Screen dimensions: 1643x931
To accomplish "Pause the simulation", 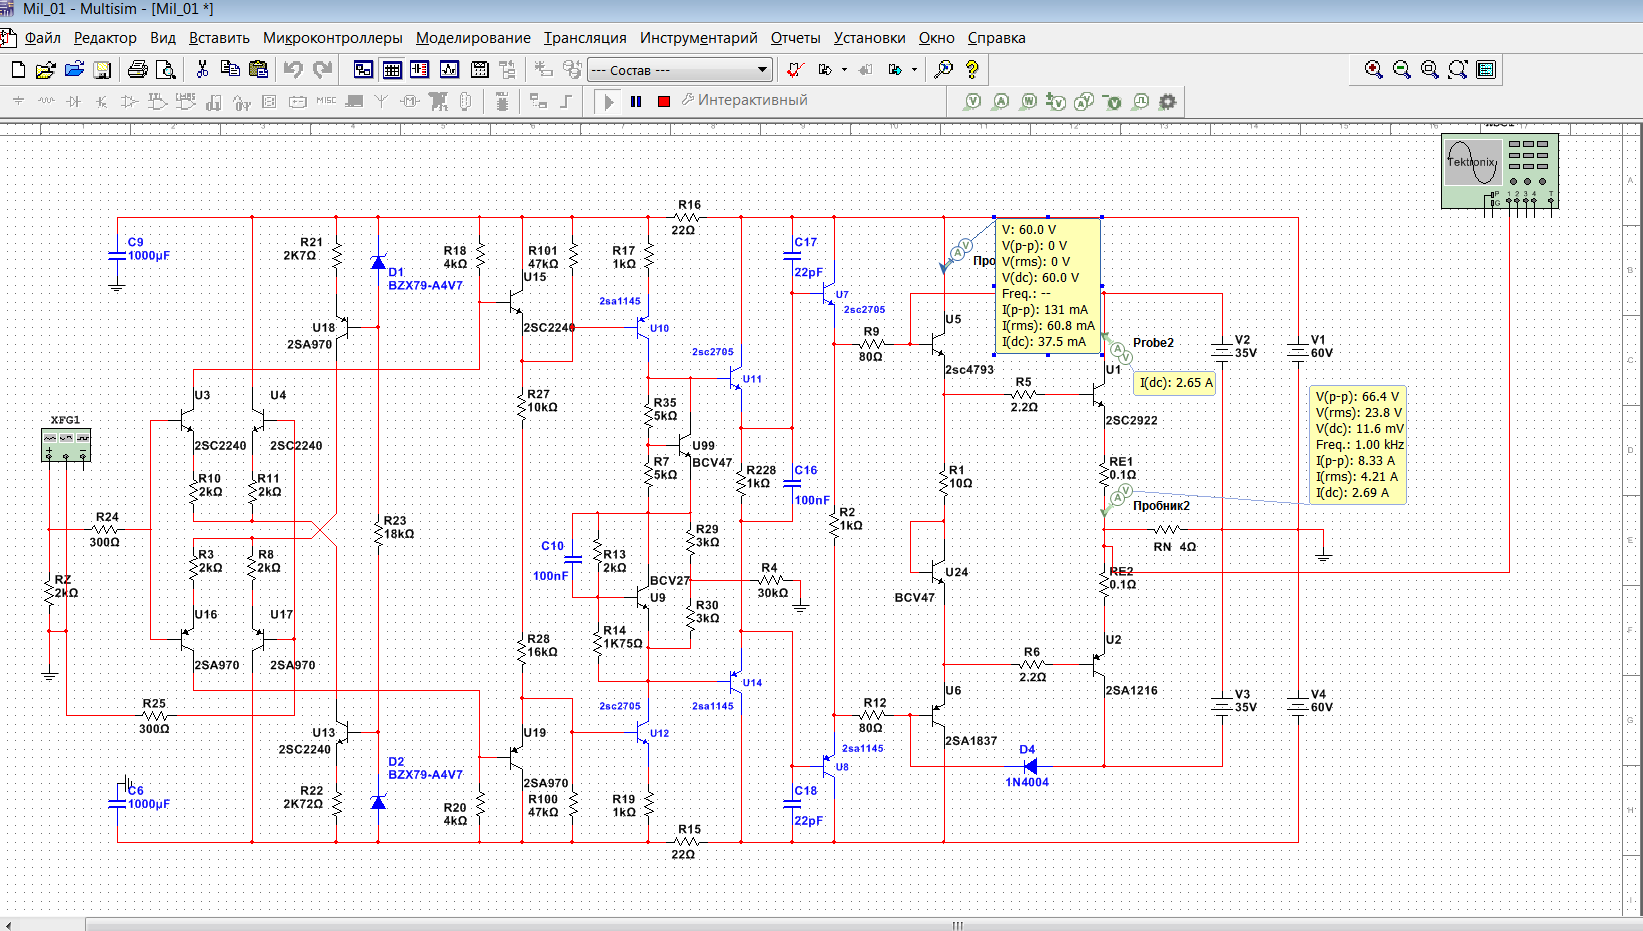I will 636,101.
